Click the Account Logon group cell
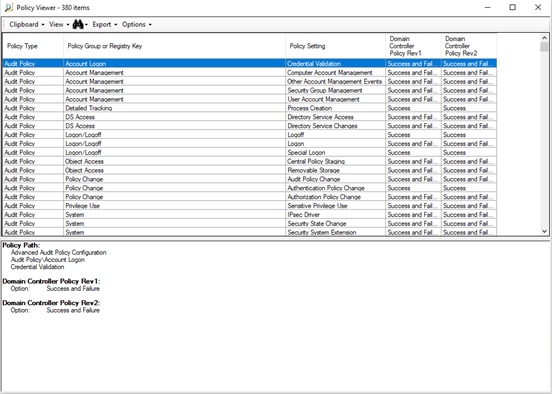 click(175, 63)
